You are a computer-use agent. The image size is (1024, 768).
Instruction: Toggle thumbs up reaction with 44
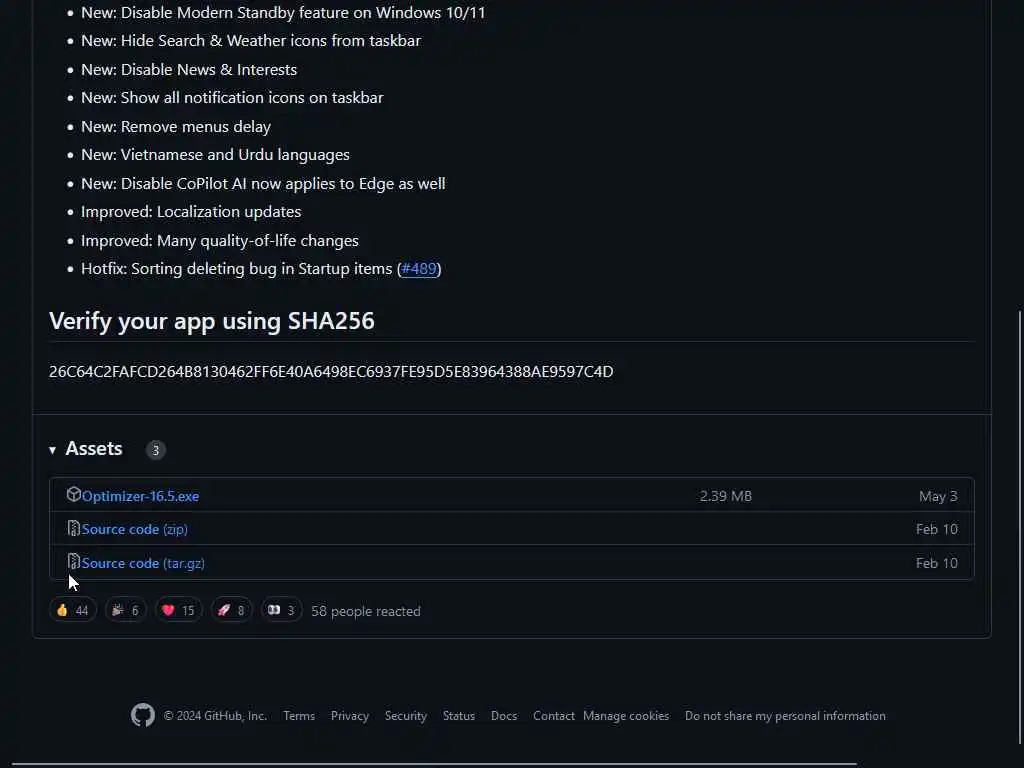(x=72, y=611)
